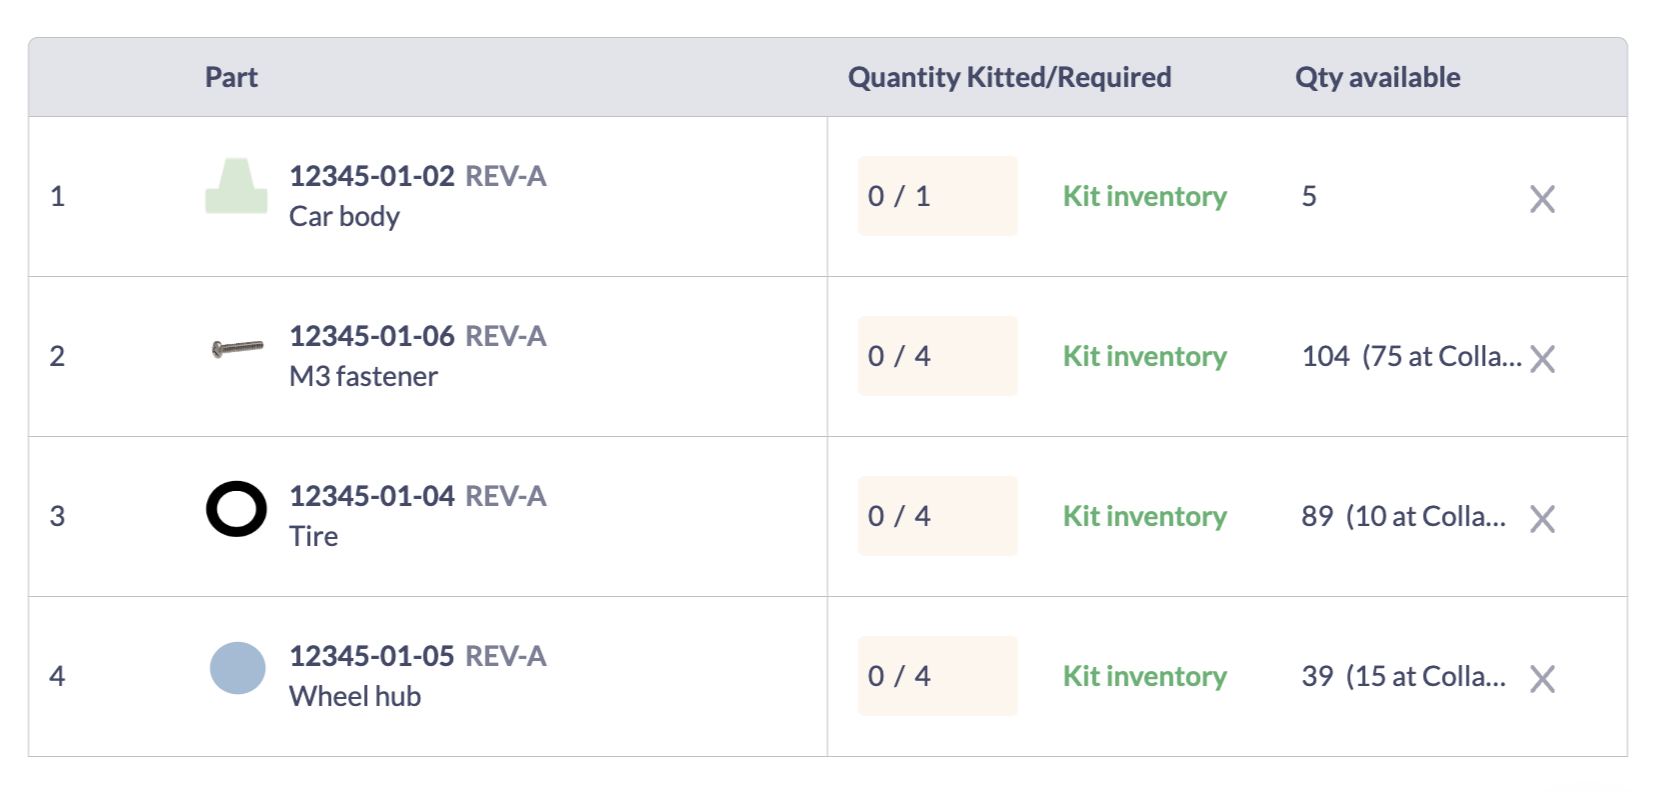Edit the 0 / 1 quantity field

937,196
